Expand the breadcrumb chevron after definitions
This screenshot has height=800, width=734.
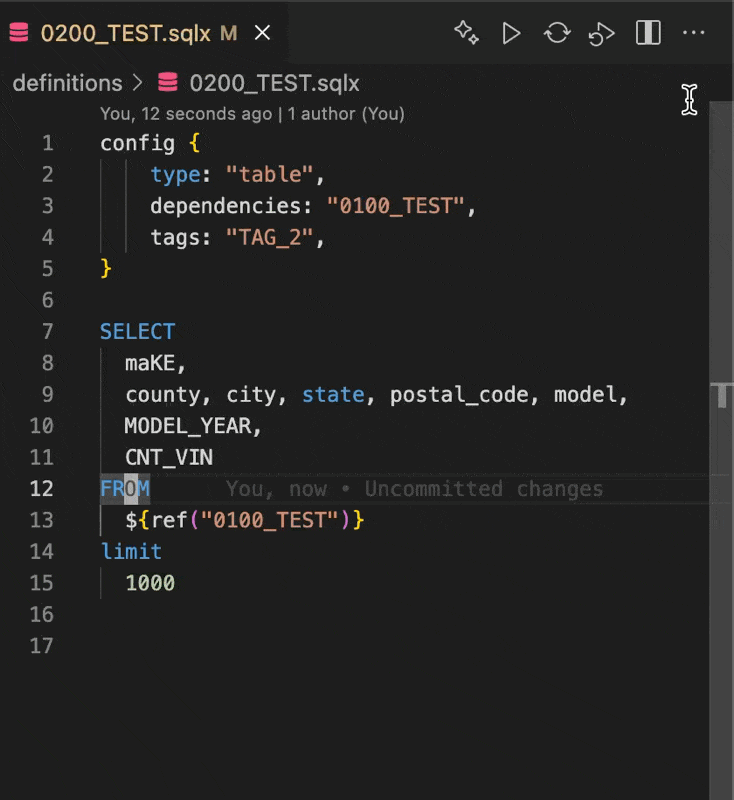coord(137,83)
